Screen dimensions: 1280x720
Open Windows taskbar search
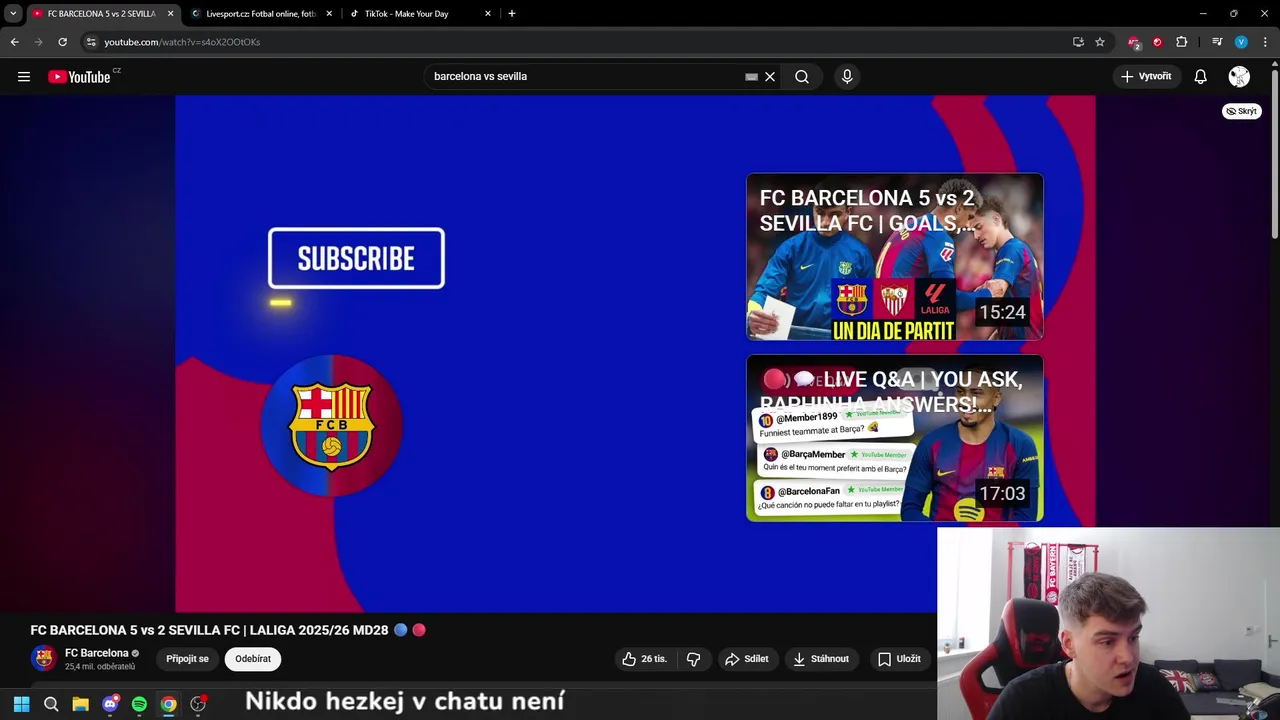click(51, 704)
